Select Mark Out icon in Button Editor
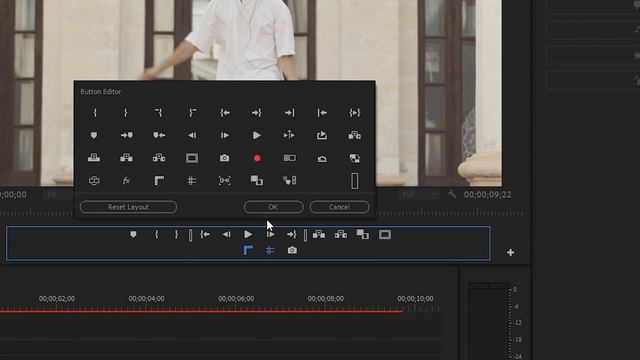 click(x=126, y=113)
